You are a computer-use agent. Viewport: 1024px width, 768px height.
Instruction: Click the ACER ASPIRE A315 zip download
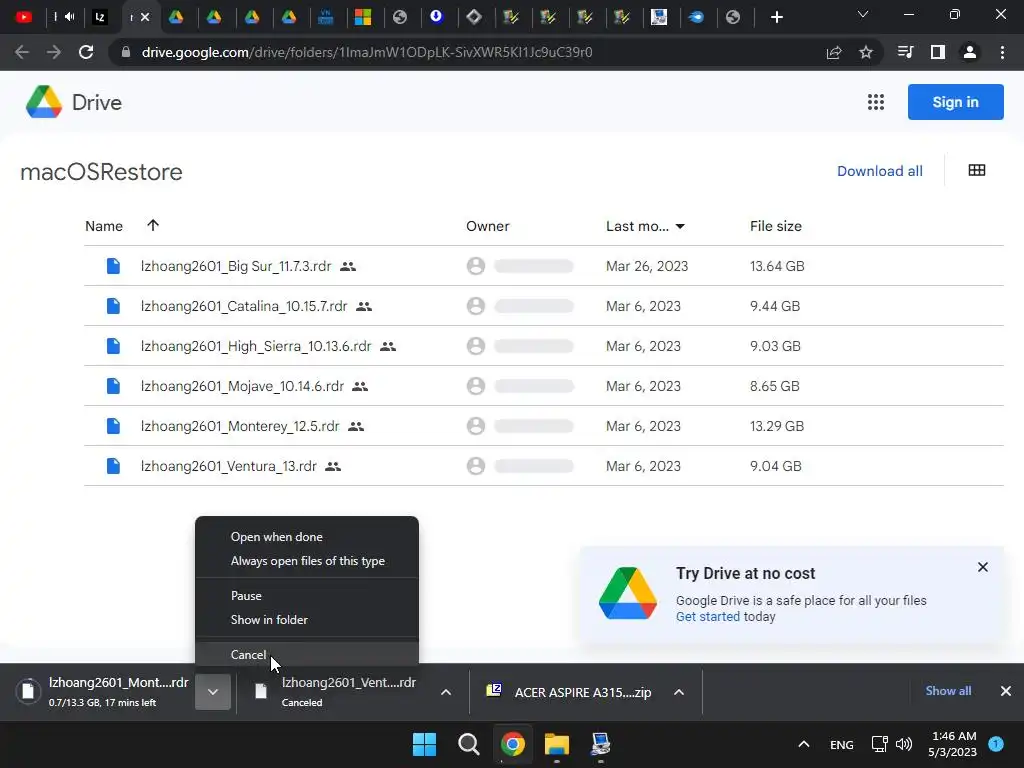point(570,692)
